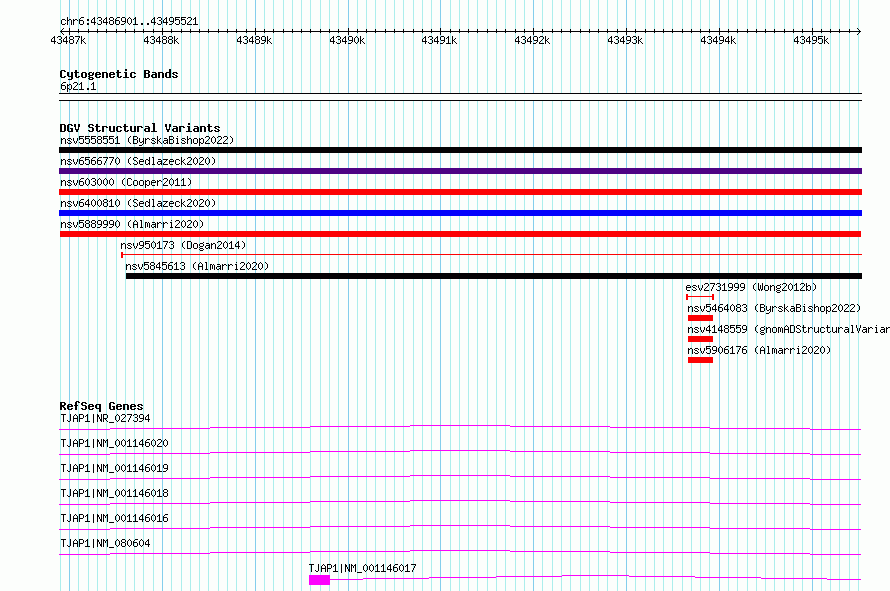Select the 43492k ruler tick label

[x=532, y=40]
